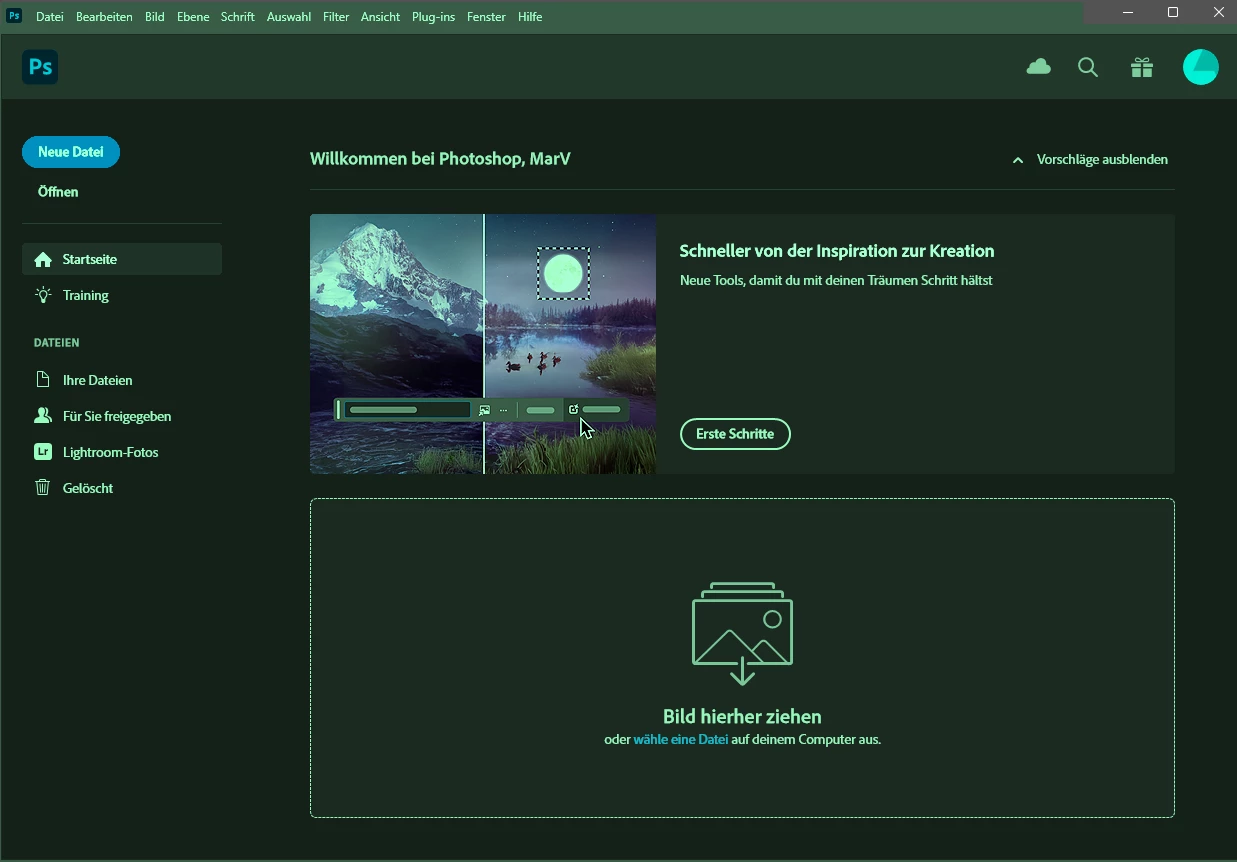1237x862 pixels.
Task: Click the trash icon beside Gelöscht
Action: coord(43,488)
